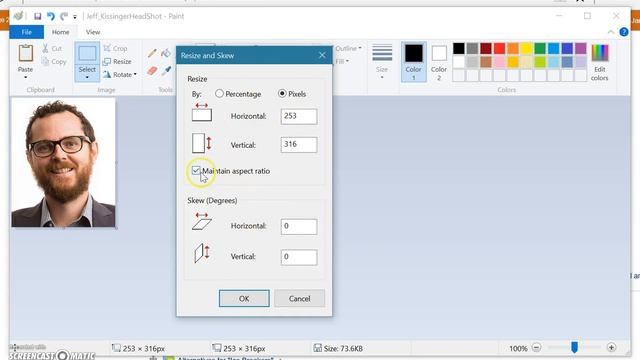Screen dimensions: 640x360
Task: Click the Crop command
Action: tap(116, 49)
